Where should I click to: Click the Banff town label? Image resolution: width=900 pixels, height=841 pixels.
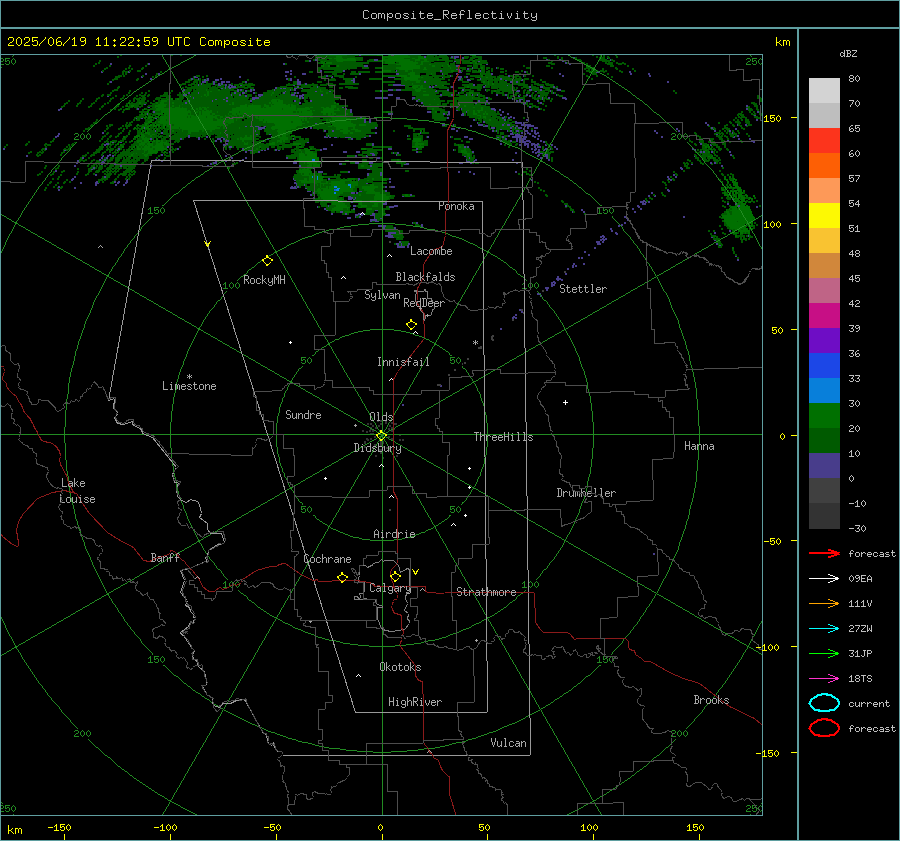click(x=165, y=557)
